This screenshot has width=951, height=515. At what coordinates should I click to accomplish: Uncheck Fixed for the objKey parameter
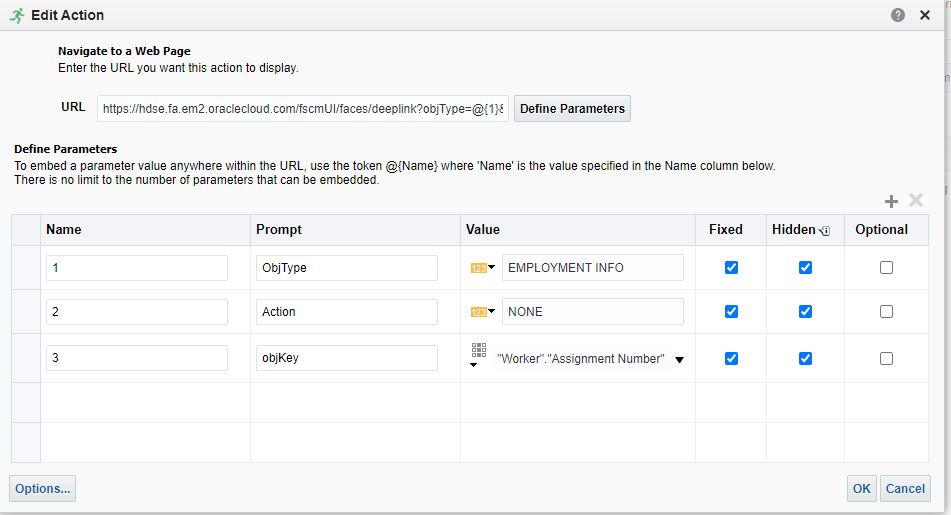pos(731,358)
